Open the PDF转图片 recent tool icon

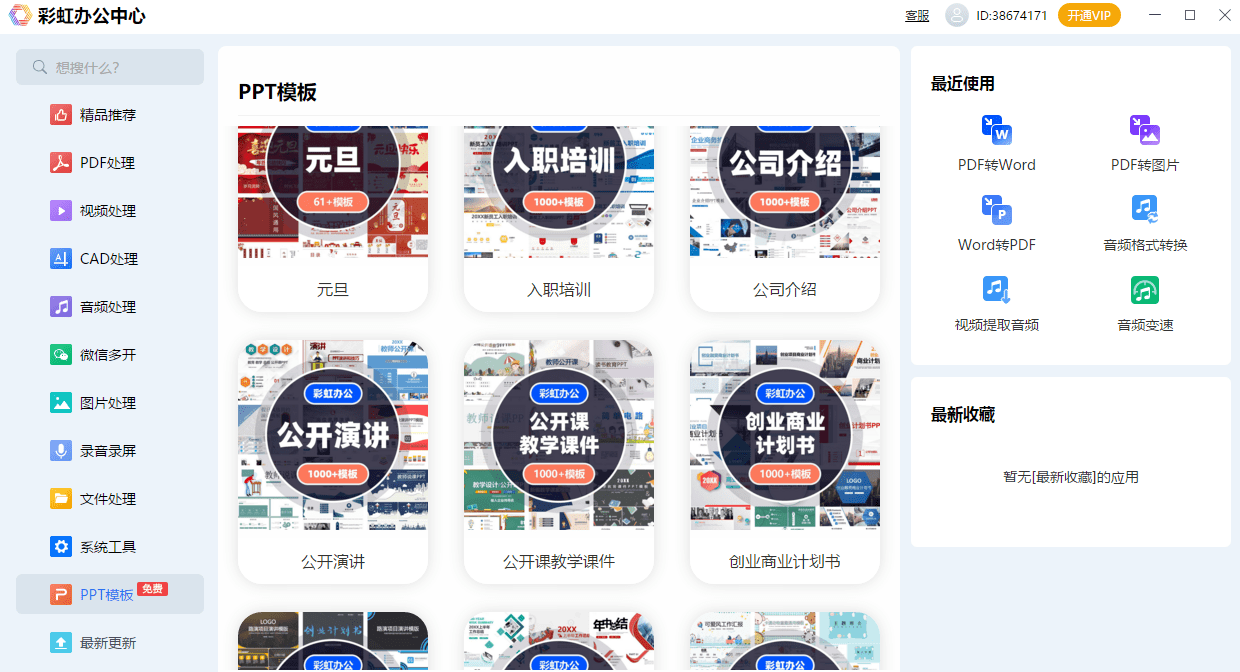point(1145,130)
